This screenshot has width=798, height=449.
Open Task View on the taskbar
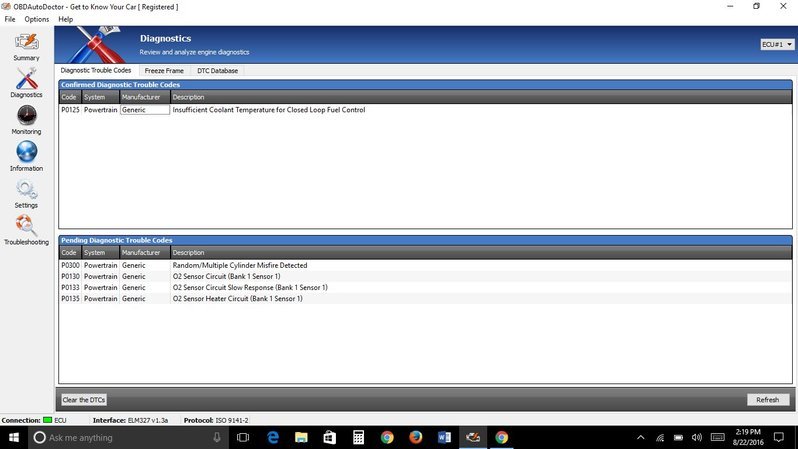243,437
